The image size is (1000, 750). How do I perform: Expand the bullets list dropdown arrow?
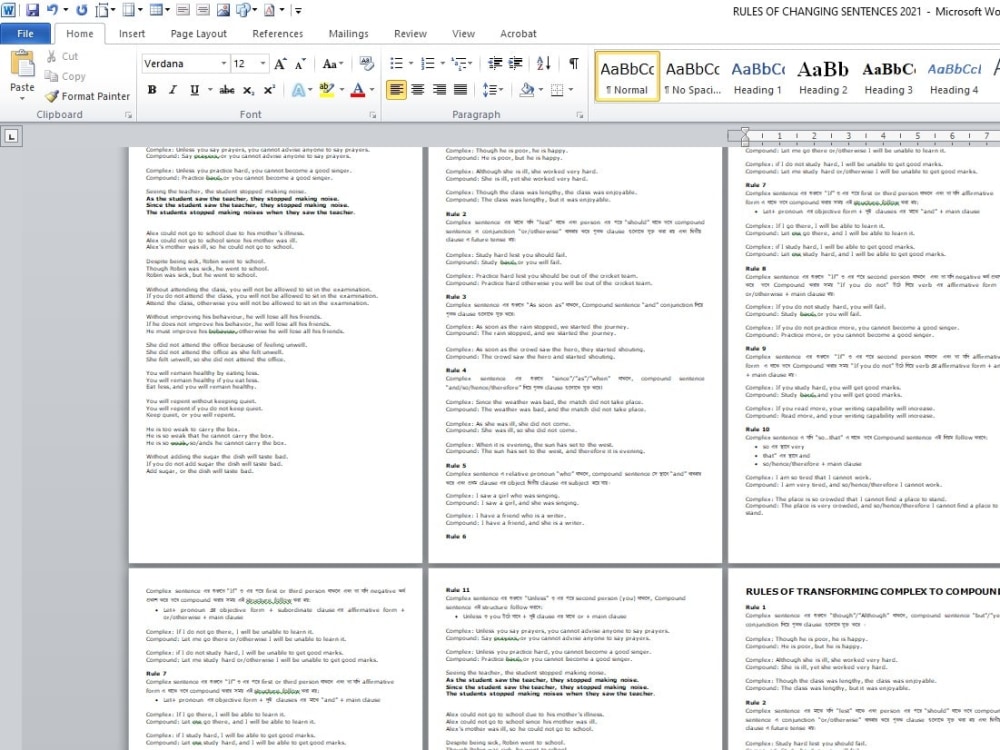[411, 64]
